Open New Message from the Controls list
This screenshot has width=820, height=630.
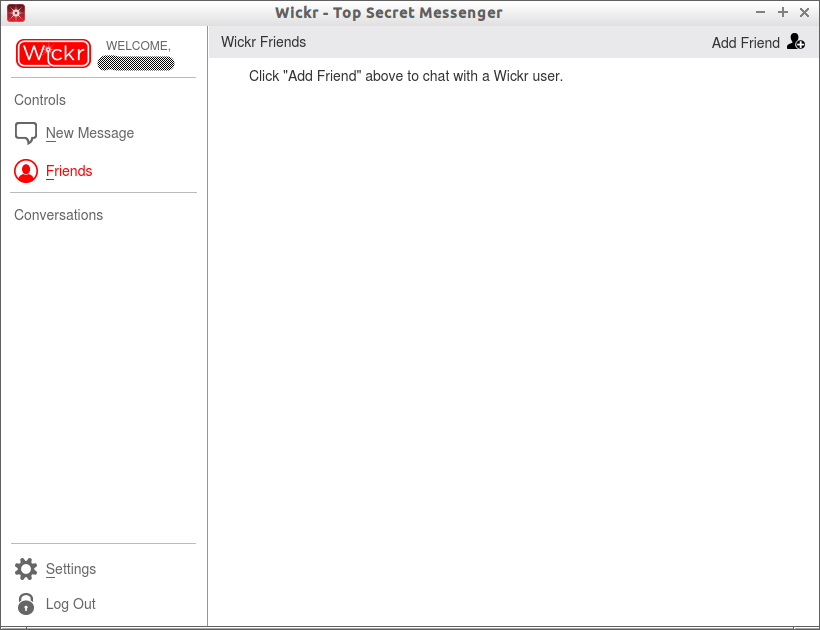click(x=90, y=133)
